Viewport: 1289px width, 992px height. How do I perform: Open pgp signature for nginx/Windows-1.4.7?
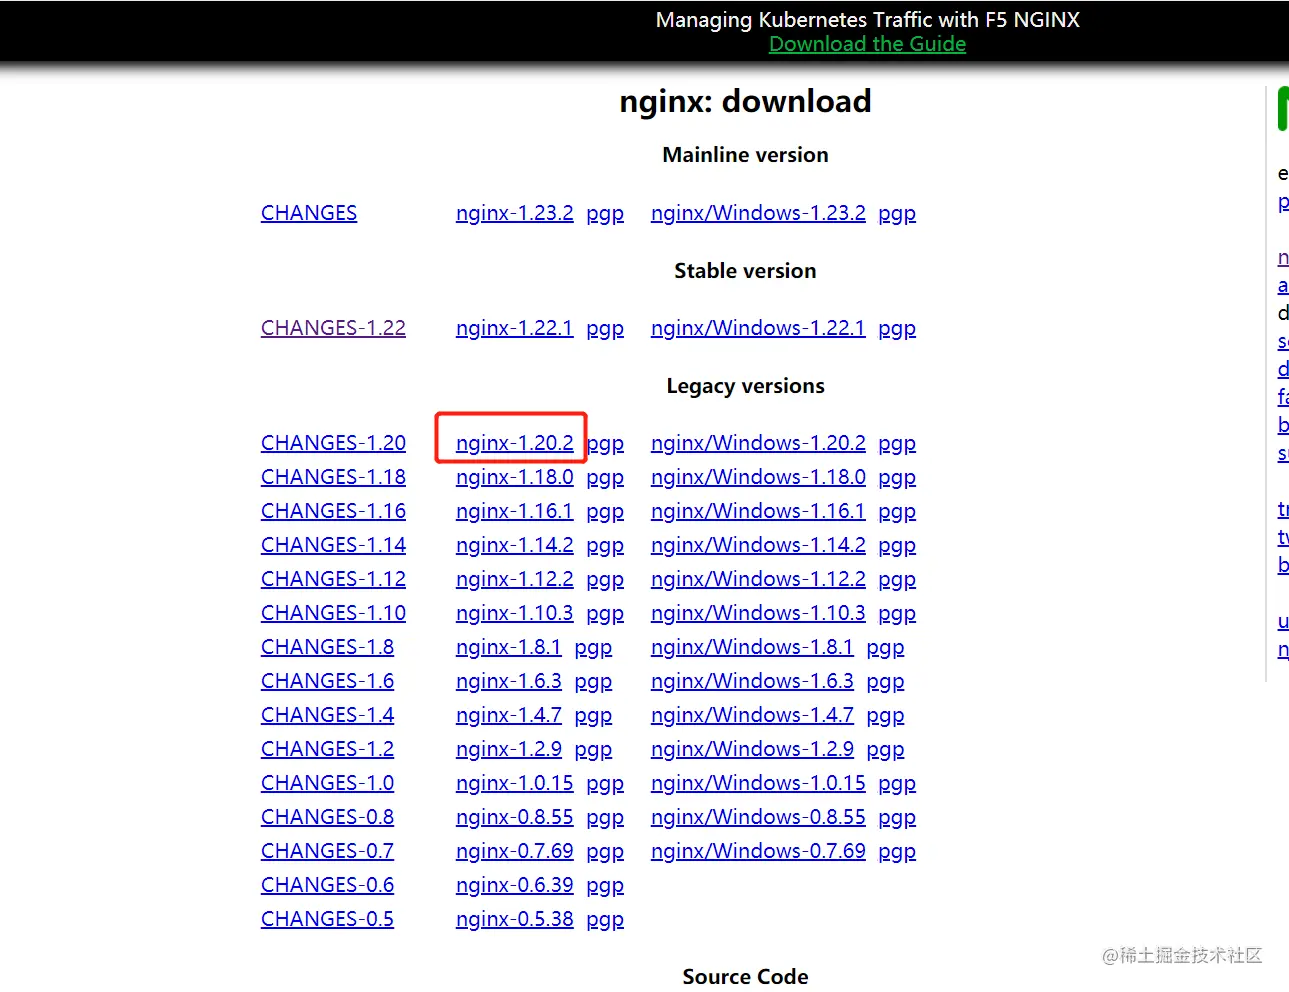pos(885,716)
